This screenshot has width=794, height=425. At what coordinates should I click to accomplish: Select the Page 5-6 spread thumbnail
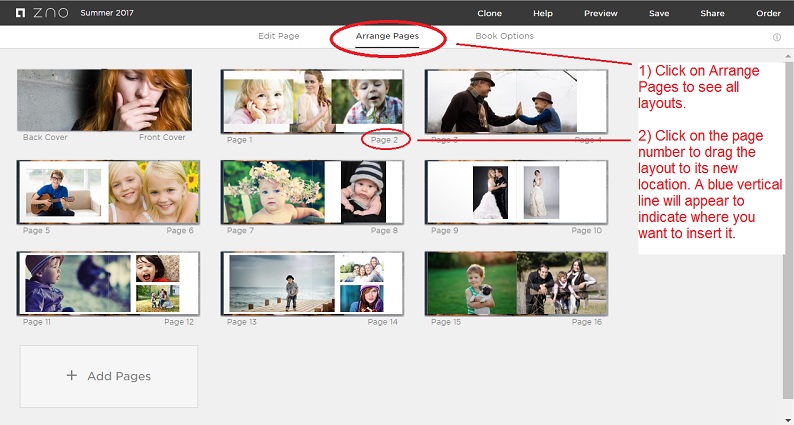[x=108, y=192]
